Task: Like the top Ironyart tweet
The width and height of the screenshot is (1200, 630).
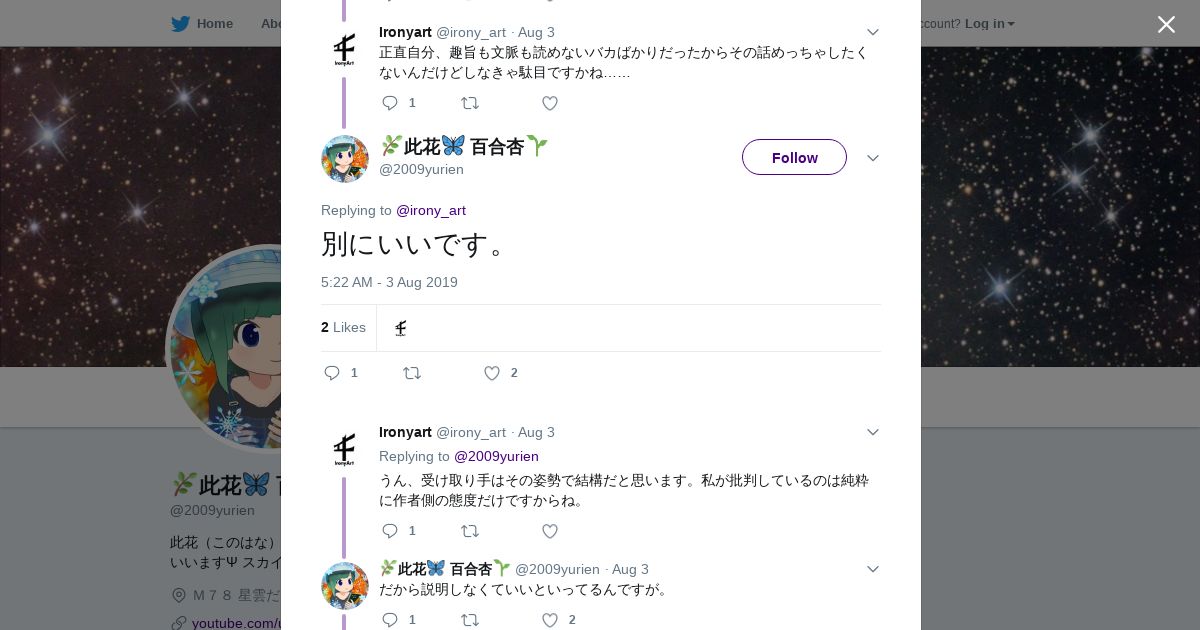Action: click(x=549, y=103)
